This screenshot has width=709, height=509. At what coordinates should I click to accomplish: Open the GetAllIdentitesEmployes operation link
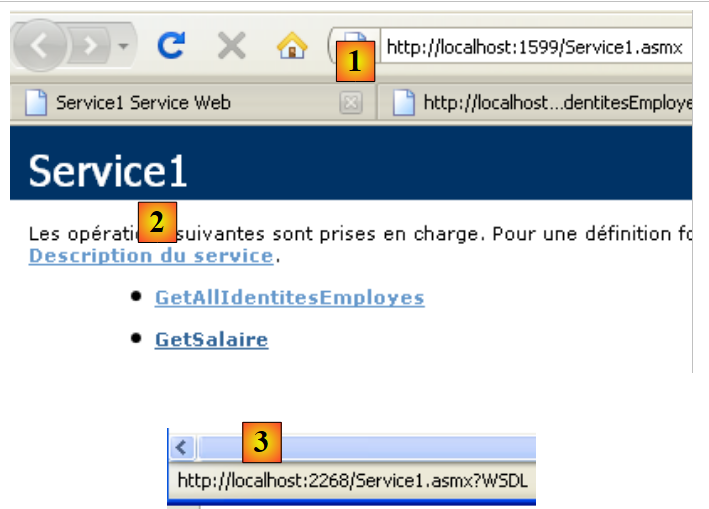[x=289, y=298]
